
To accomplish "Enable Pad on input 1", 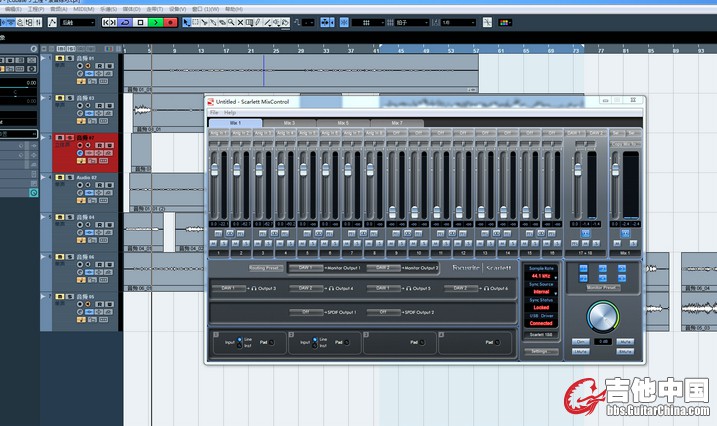I will (x=271, y=342).
